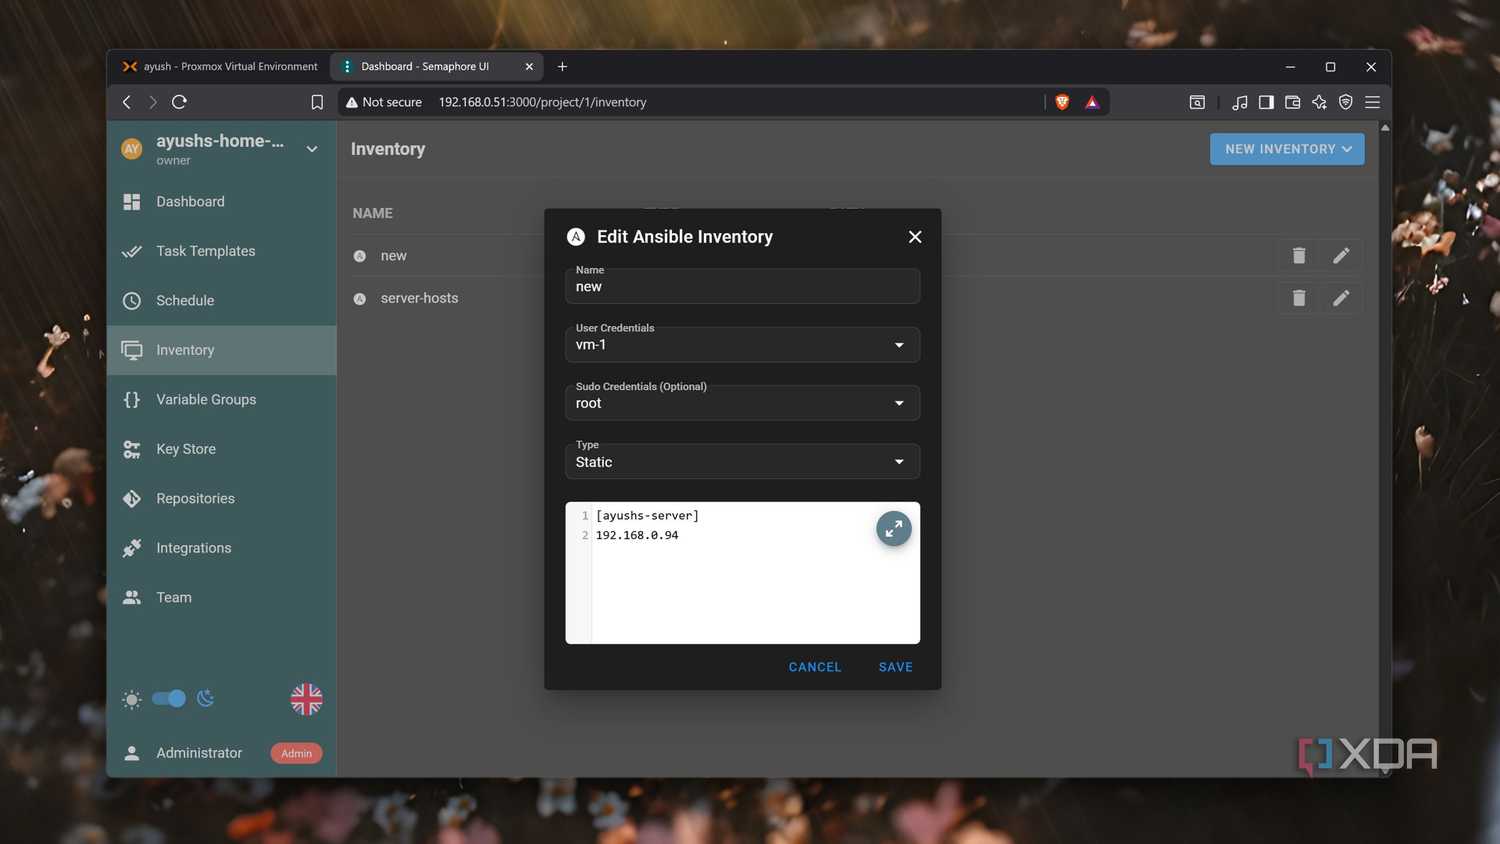Expand the ayushs-home project dropdown chevron

[x=312, y=149]
